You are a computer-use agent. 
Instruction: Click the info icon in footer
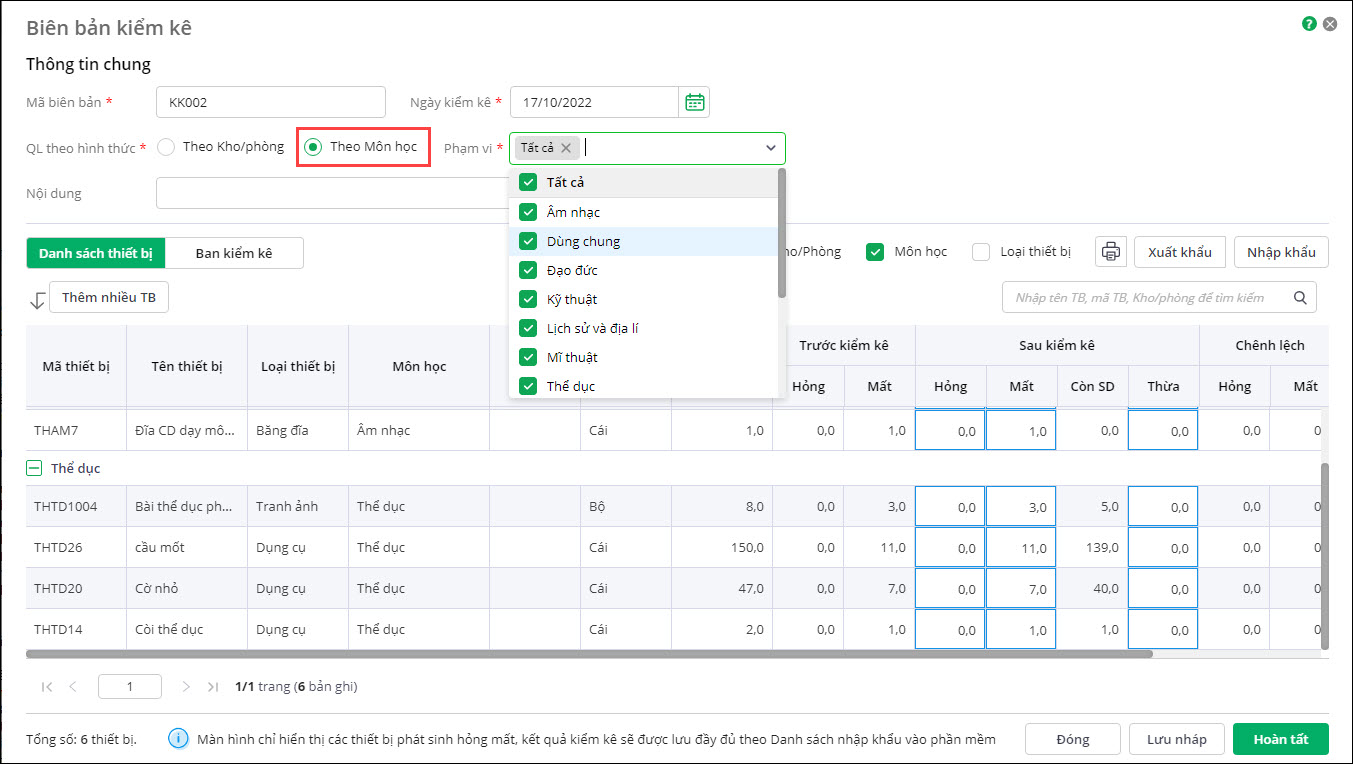click(x=179, y=739)
